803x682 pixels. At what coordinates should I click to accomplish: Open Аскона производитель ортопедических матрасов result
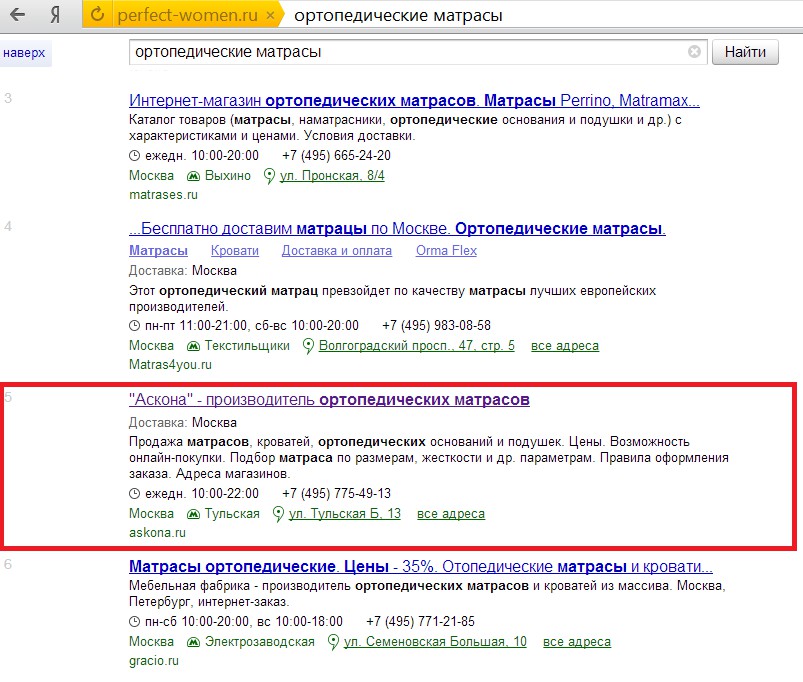coord(329,399)
